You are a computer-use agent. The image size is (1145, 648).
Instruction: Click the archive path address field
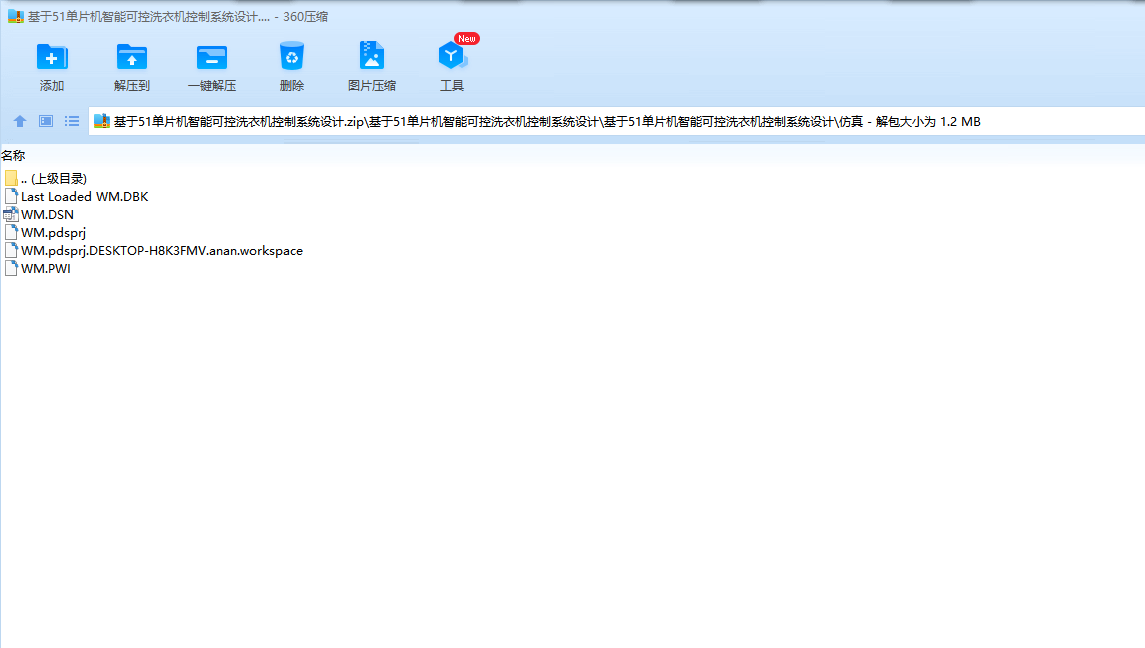pos(617,121)
